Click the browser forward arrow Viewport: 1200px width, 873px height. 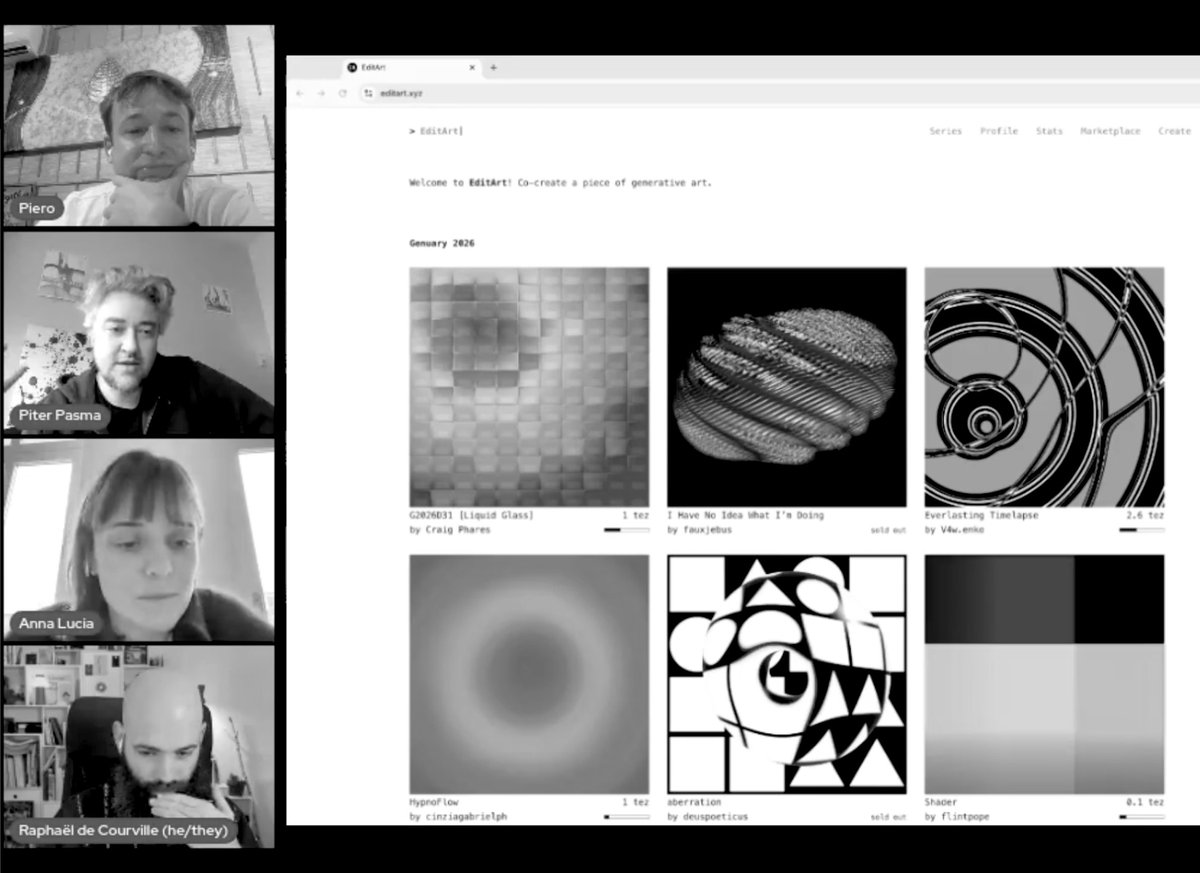point(321,93)
